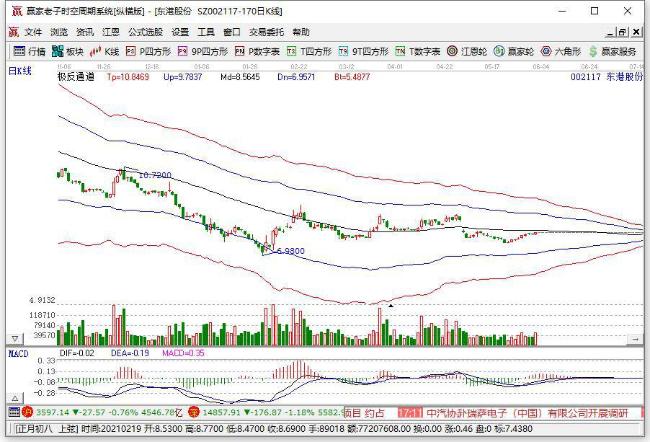Click the DEA=-0.19 readout
This screenshot has width=650, height=442.
[130, 353]
